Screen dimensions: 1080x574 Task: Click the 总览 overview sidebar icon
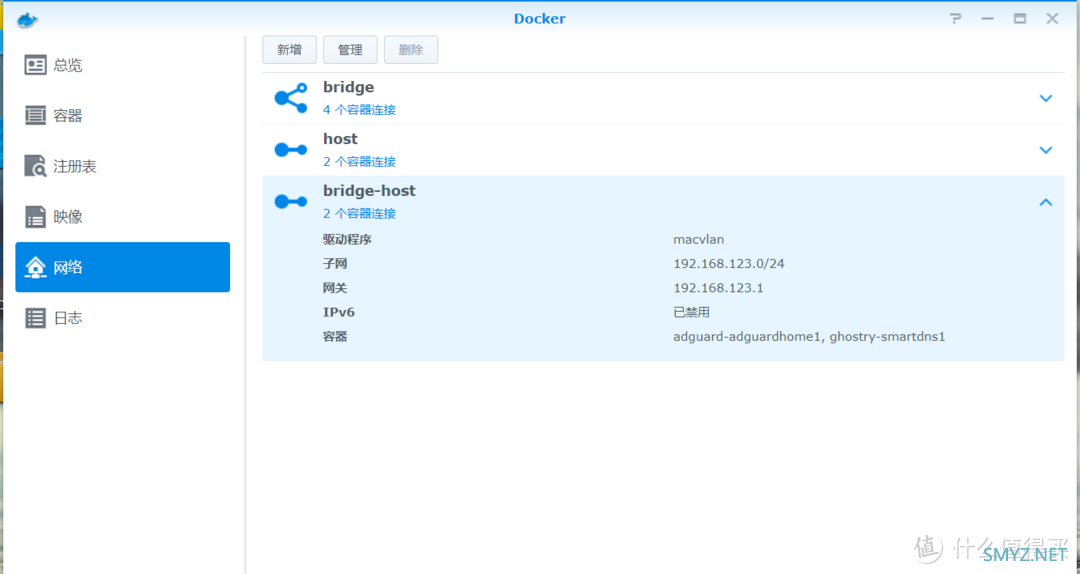click(x=35, y=65)
